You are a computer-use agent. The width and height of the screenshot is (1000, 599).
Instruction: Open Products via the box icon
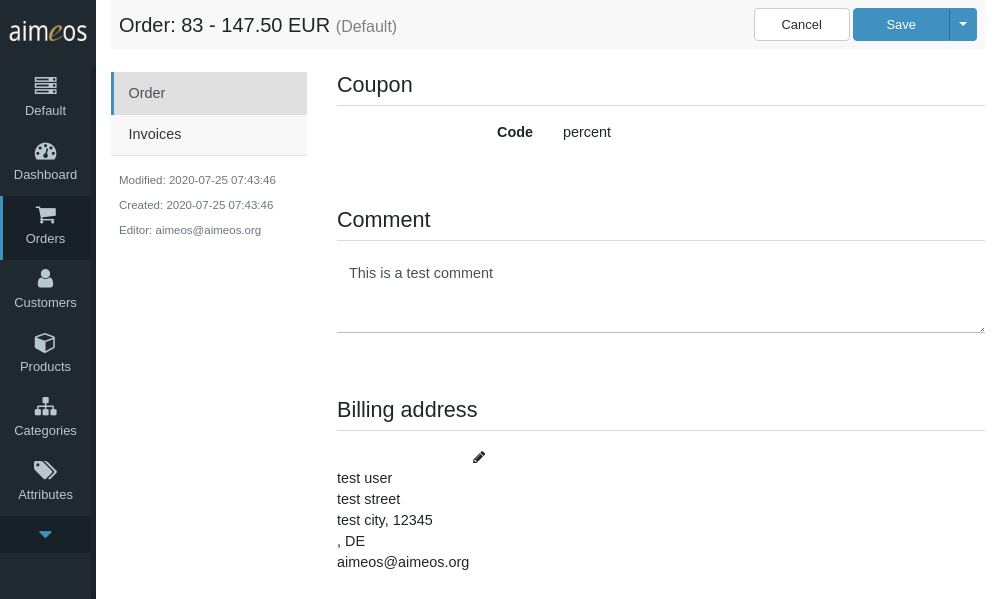pos(45,343)
